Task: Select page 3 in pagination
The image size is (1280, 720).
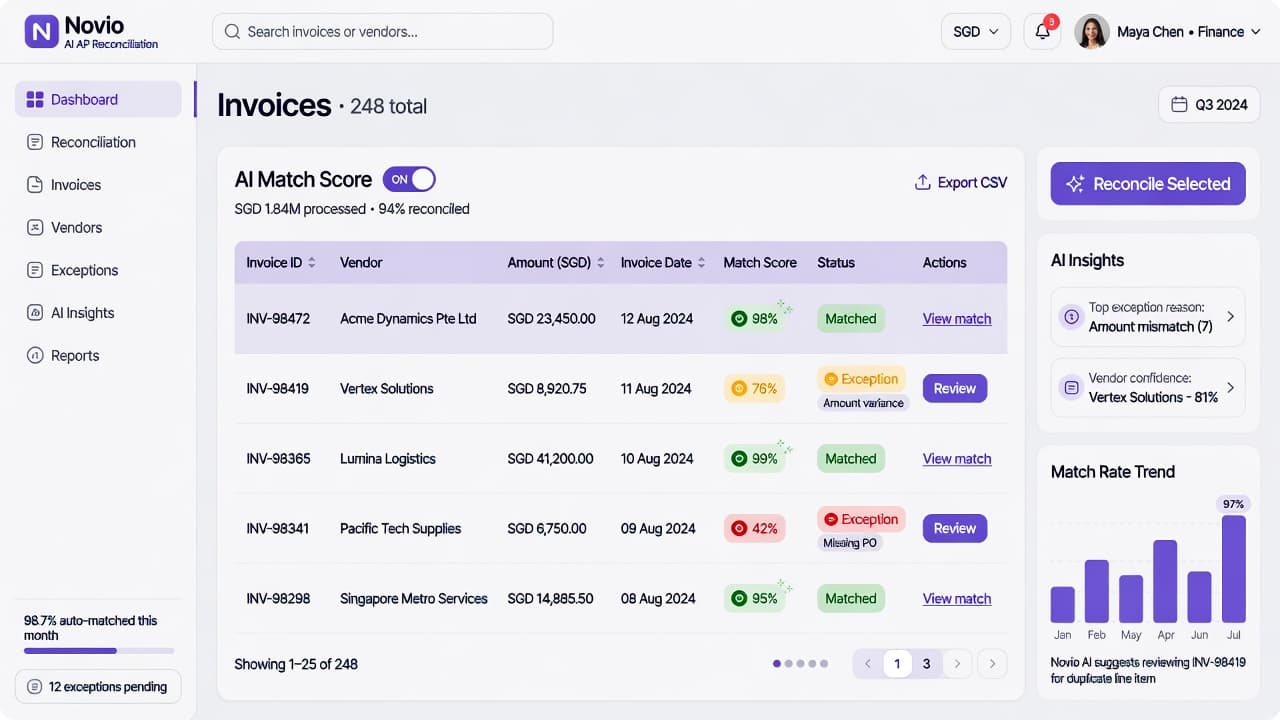Action: (x=927, y=664)
